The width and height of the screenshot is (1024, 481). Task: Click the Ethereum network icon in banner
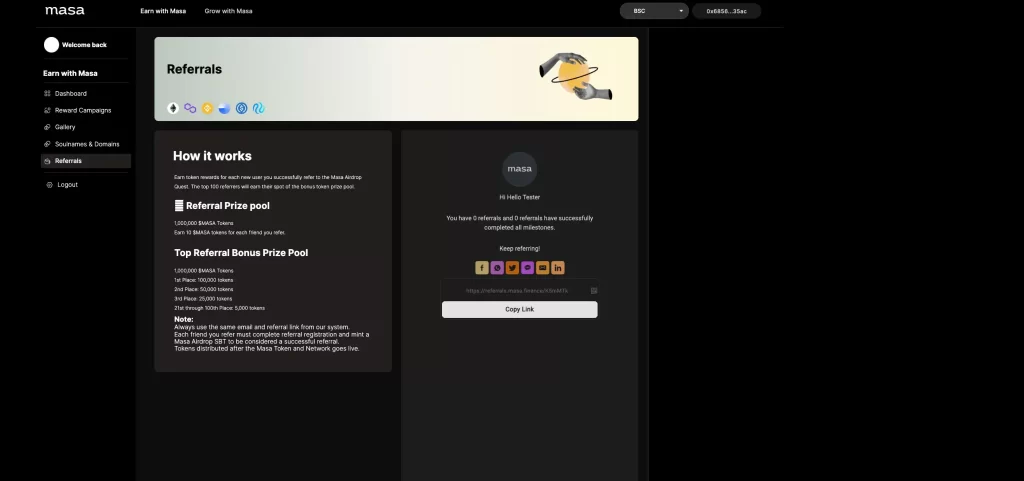click(x=173, y=108)
